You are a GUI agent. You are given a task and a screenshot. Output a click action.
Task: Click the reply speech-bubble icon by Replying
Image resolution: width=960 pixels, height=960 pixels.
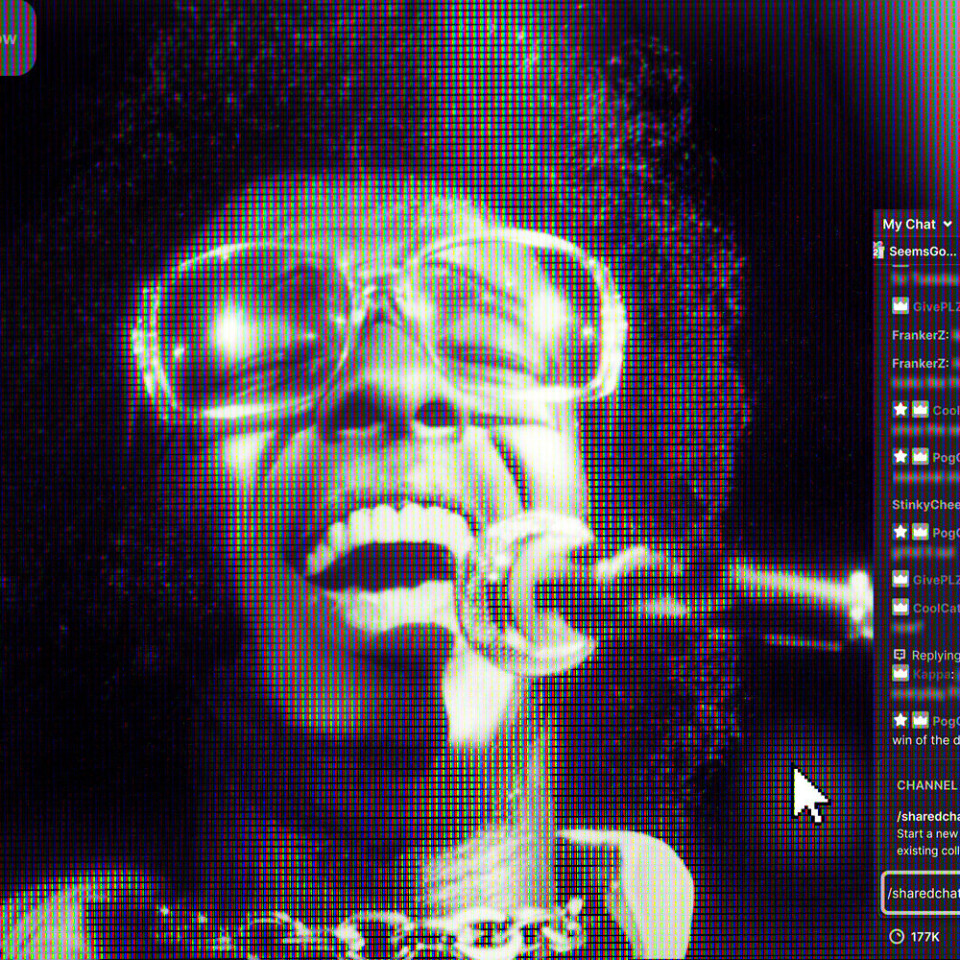(899, 656)
